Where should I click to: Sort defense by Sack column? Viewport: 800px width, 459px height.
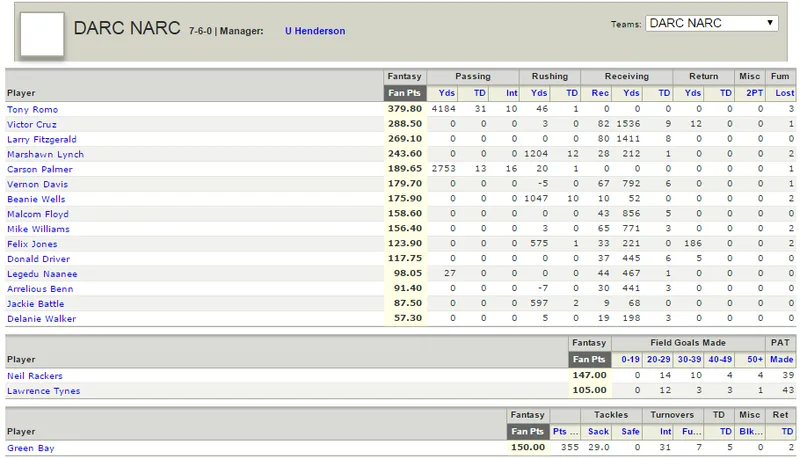point(598,431)
